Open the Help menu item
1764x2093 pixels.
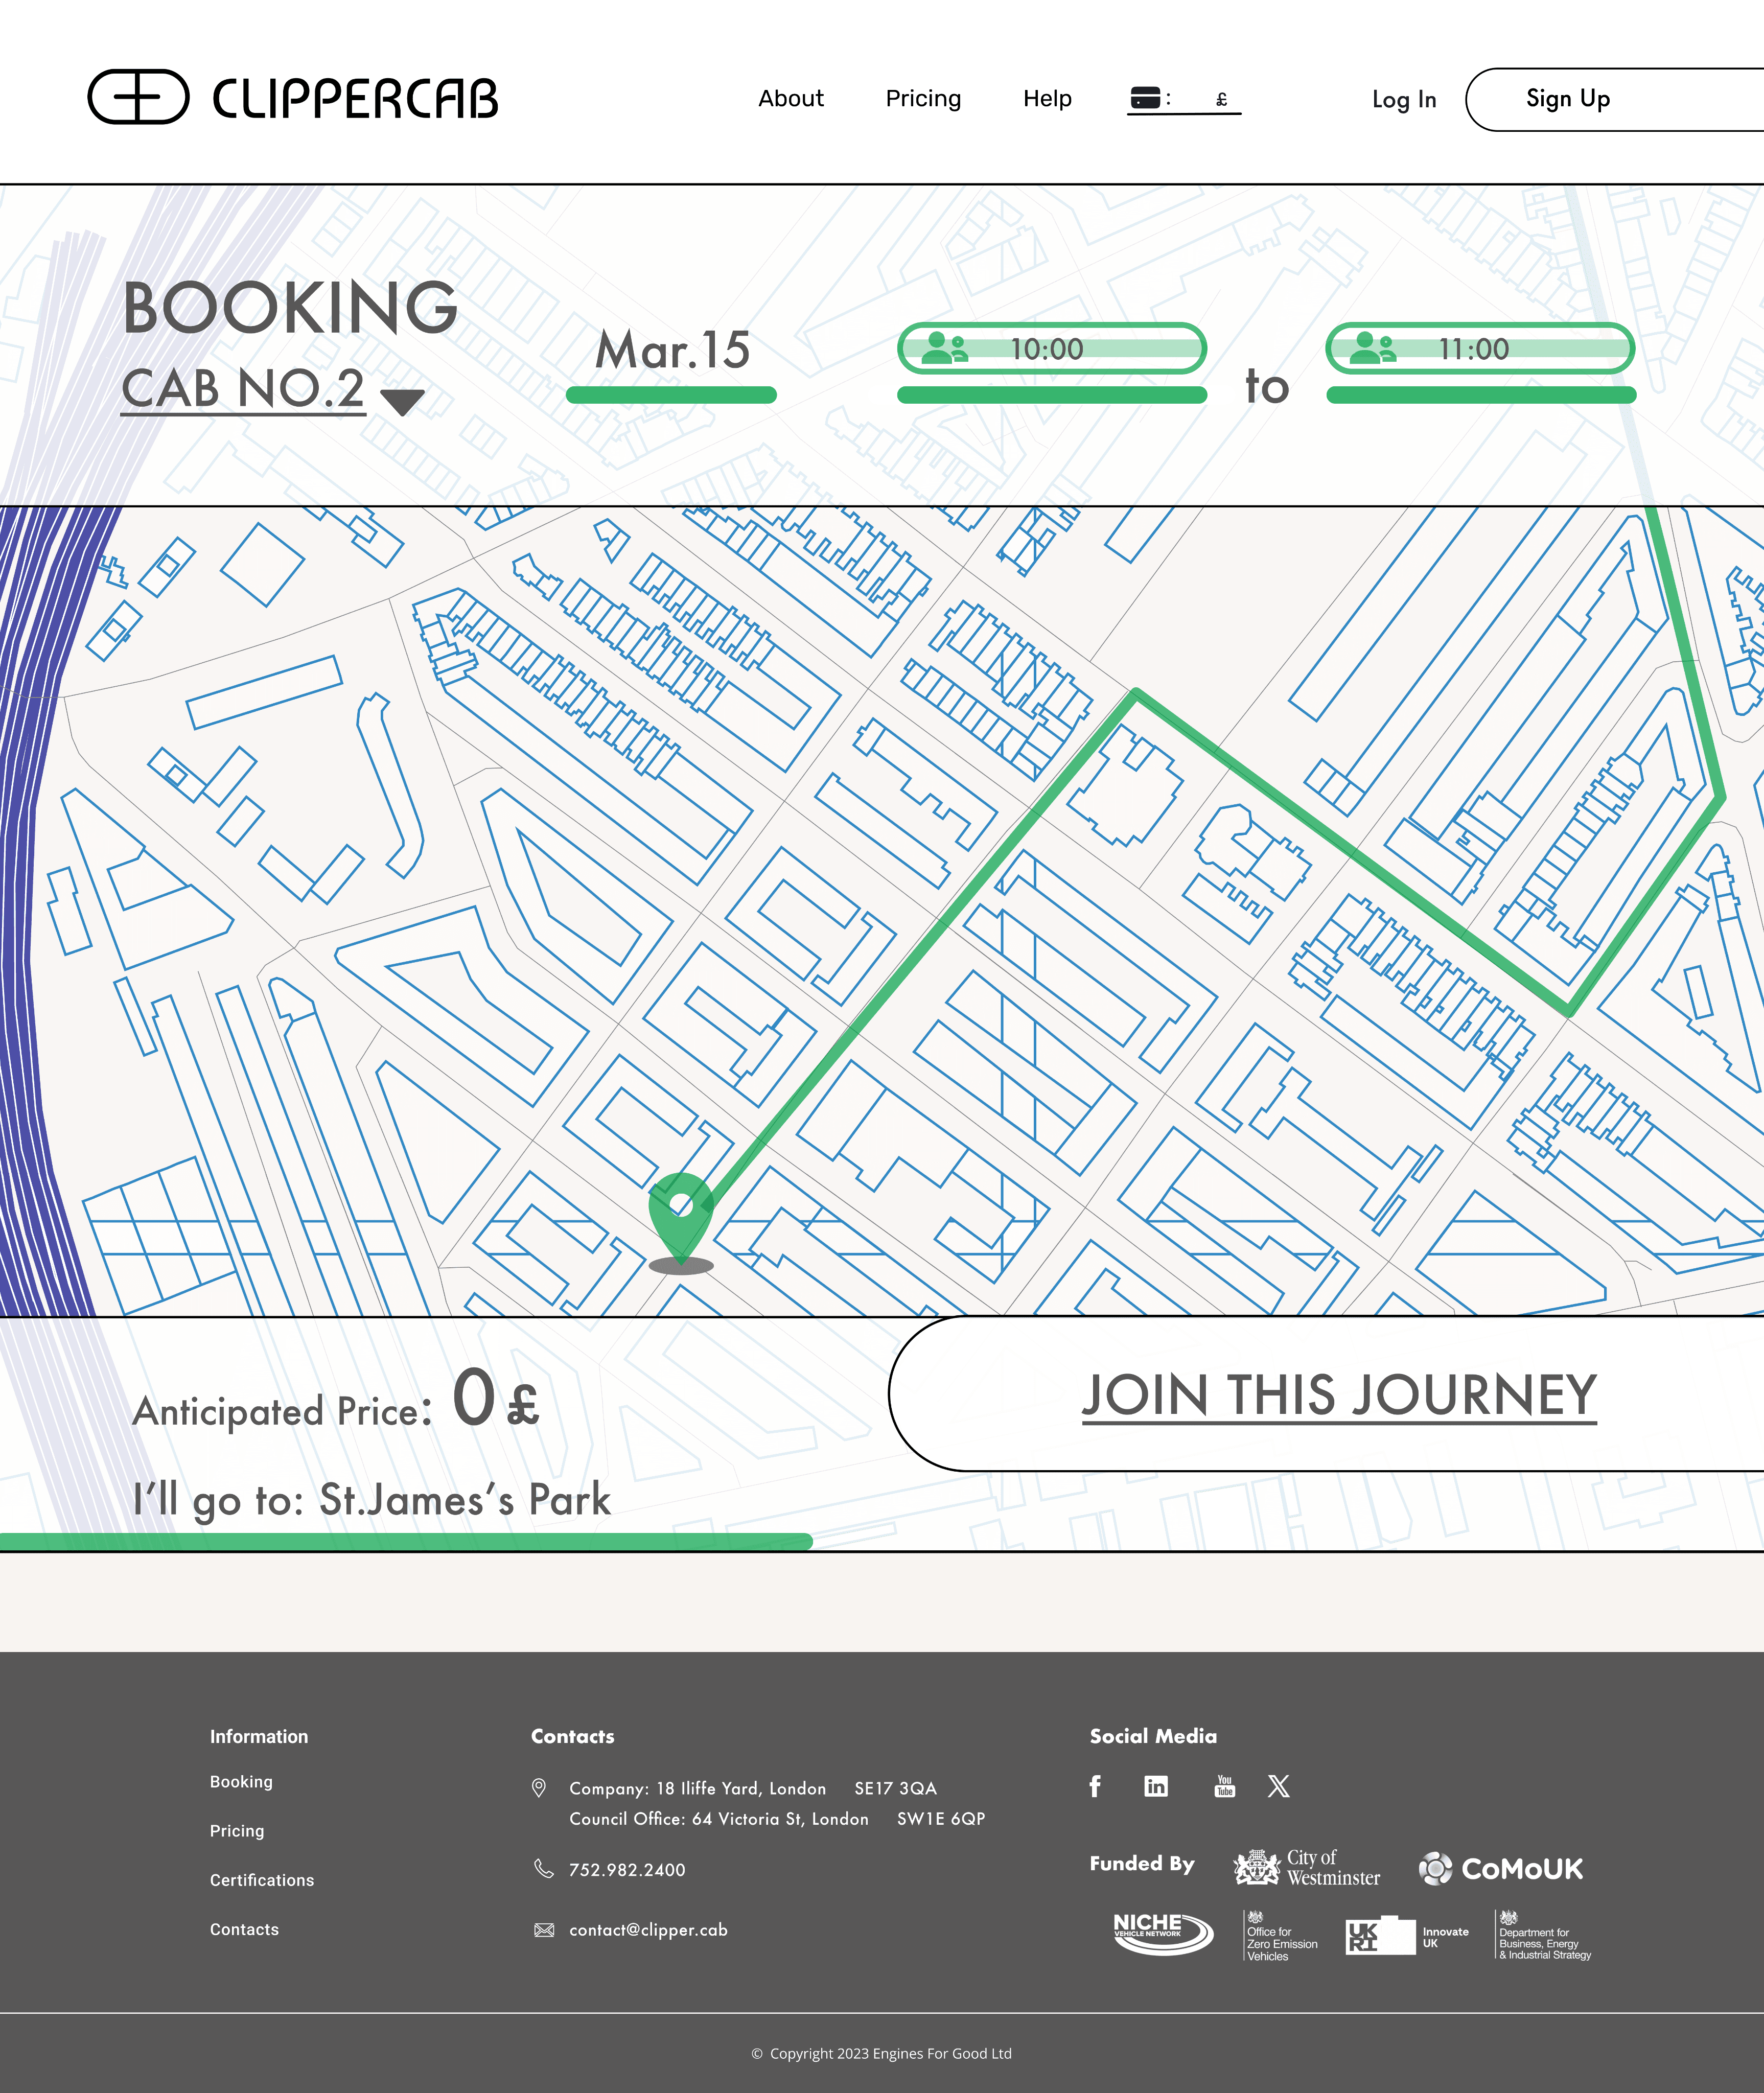pos(1047,98)
